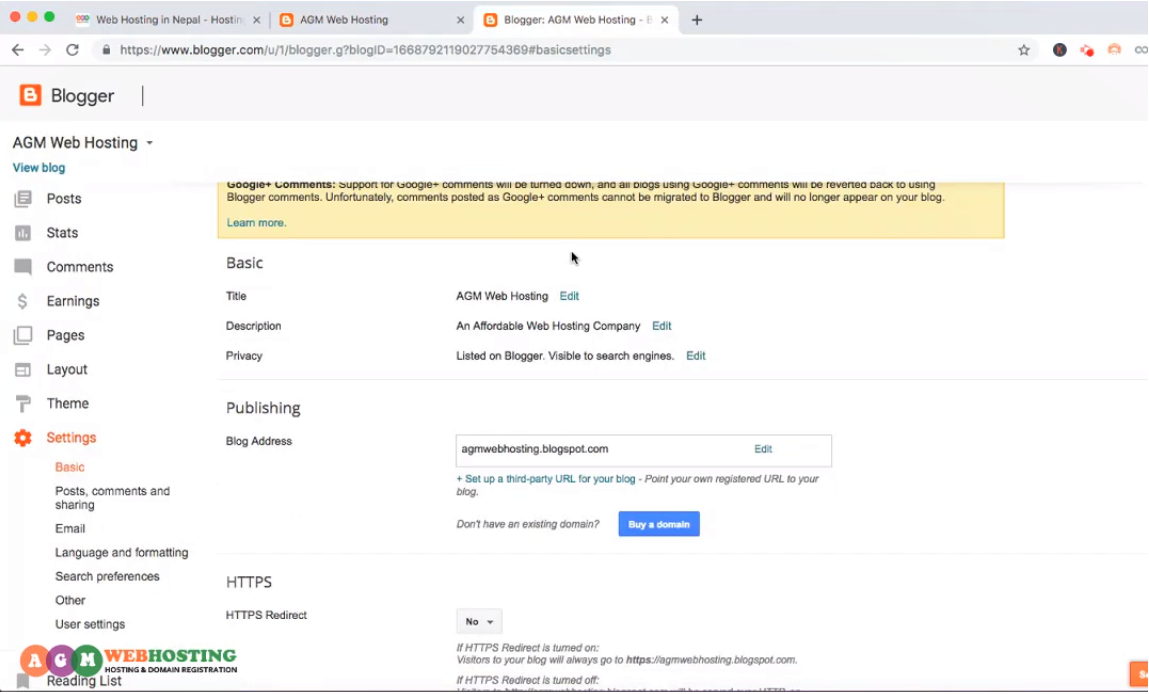Open the HTTPS Redirect dropdown
Image resolution: width=1149 pixels, height=694 pixels.
tap(478, 621)
